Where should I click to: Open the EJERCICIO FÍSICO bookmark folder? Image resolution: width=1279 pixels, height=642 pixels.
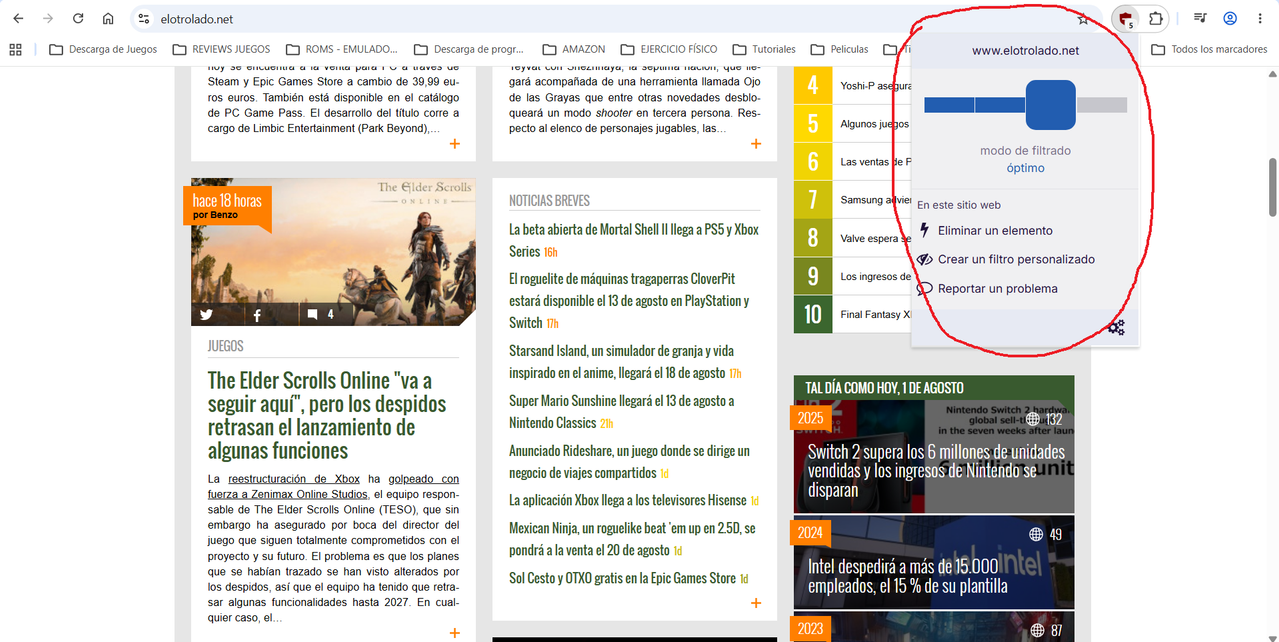tap(669, 49)
